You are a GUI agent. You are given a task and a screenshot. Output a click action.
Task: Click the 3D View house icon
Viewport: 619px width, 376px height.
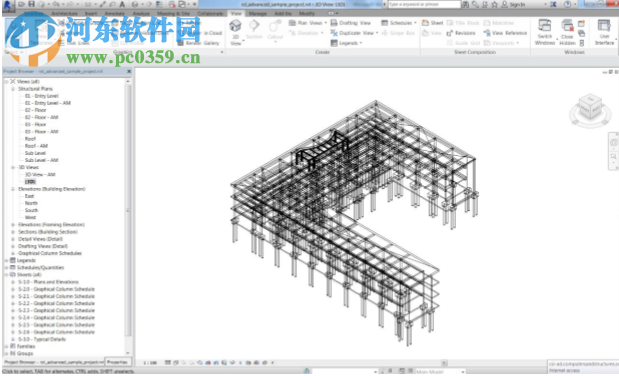[x=235, y=26]
